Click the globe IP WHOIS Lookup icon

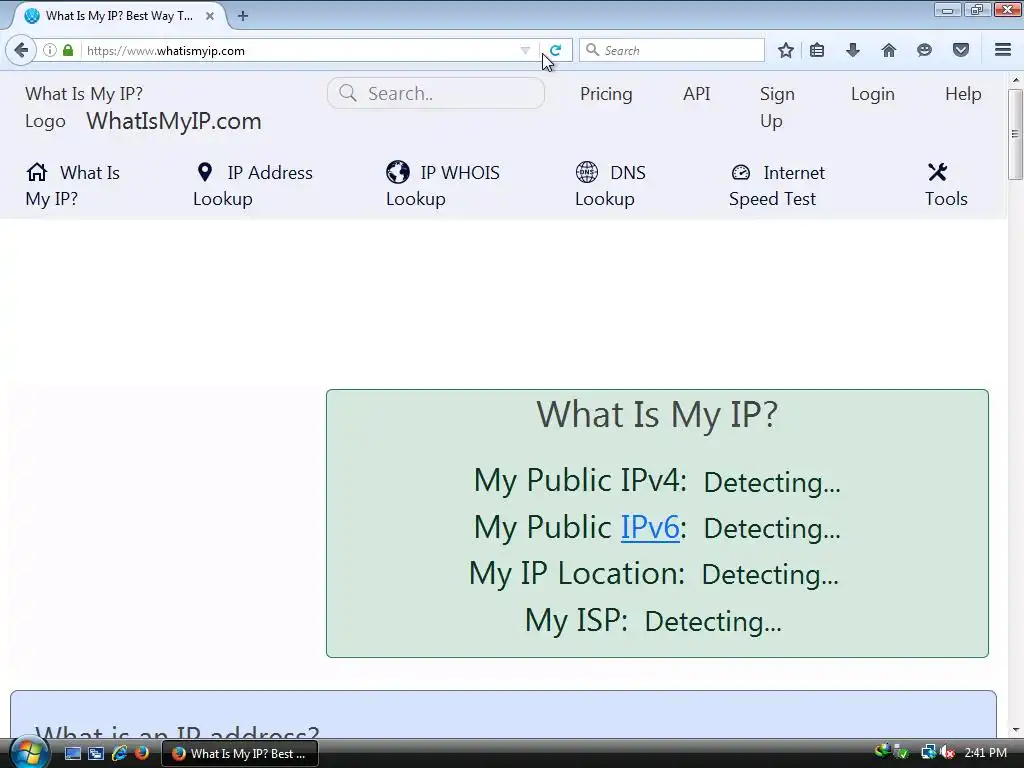397,172
